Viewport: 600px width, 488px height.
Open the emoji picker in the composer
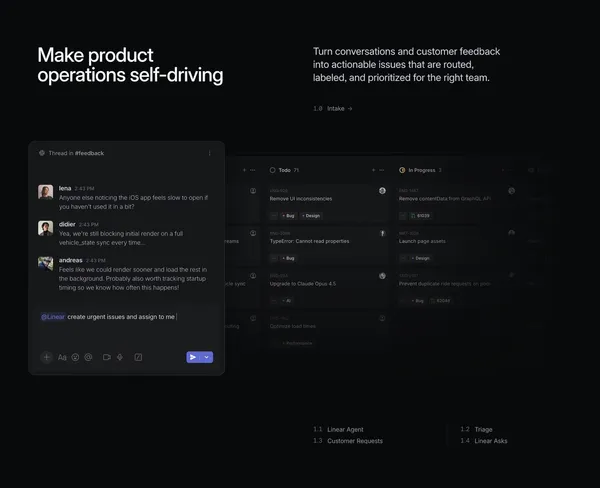(75, 357)
